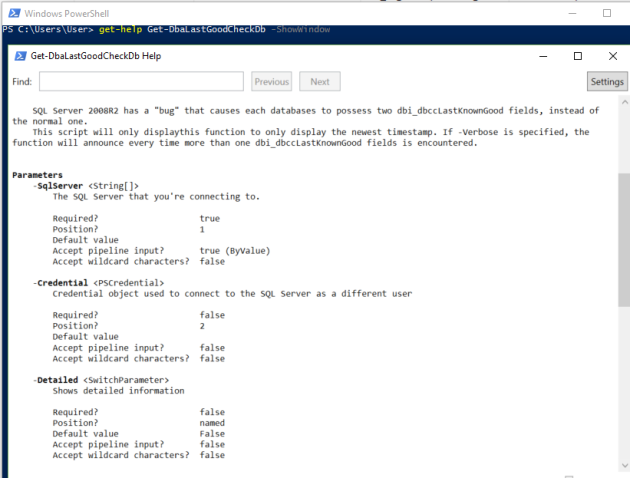Click the Previous search button
This screenshot has width=630, height=478.
coord(272,82)
